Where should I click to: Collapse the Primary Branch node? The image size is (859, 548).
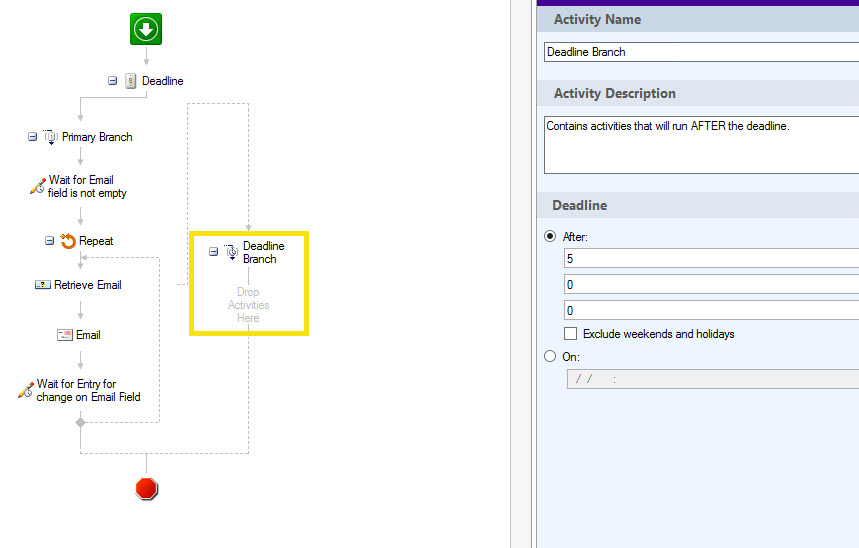(x=32, y=136)
